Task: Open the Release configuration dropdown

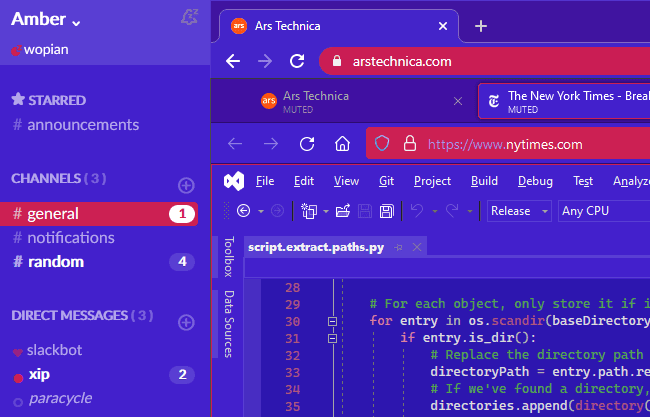Action: coord(519,211)
